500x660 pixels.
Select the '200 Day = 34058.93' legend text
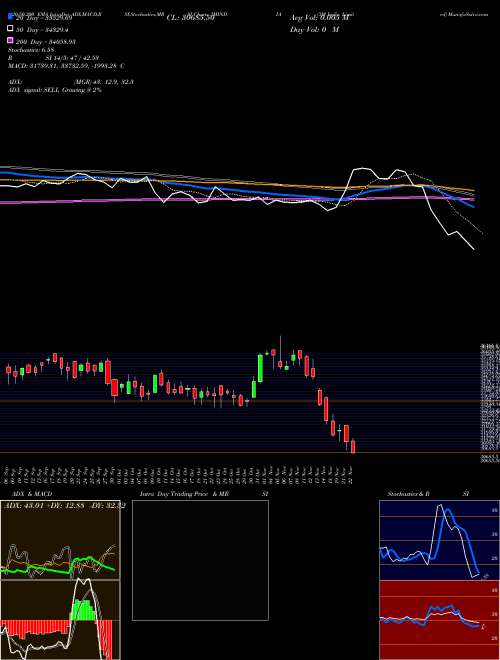pos(45,42)
